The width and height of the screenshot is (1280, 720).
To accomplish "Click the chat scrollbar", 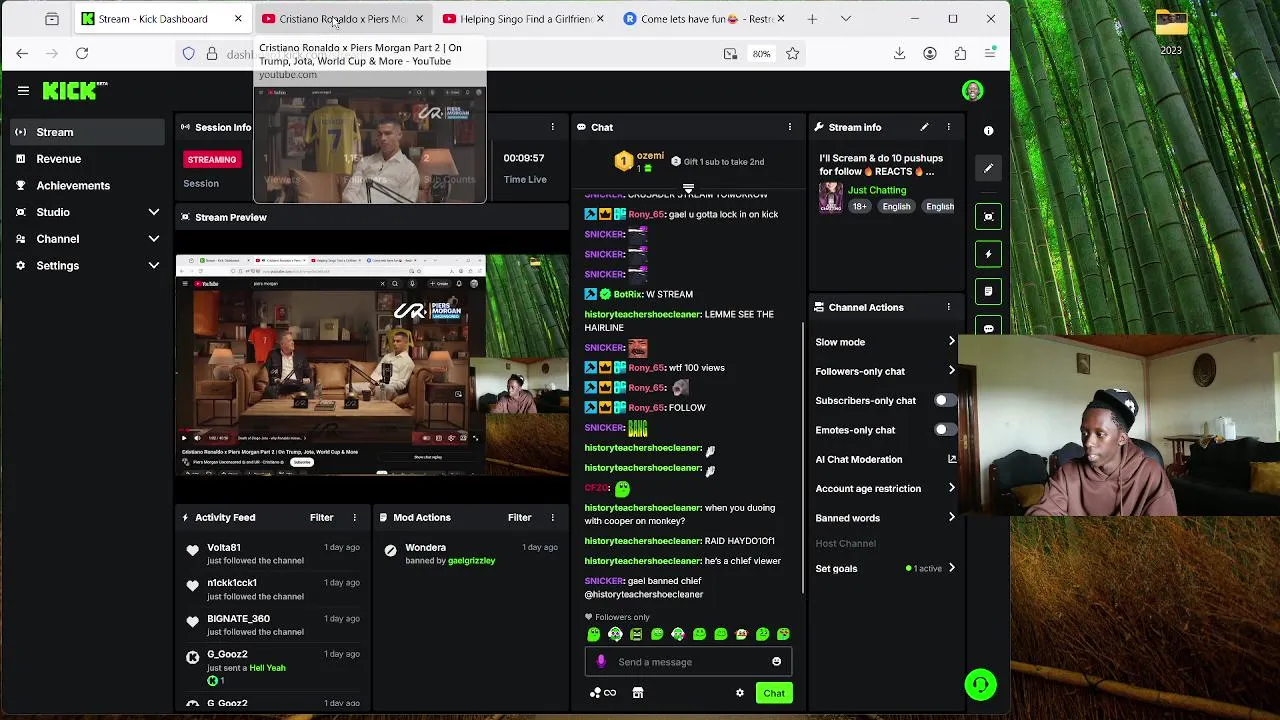I will (803, 458).
